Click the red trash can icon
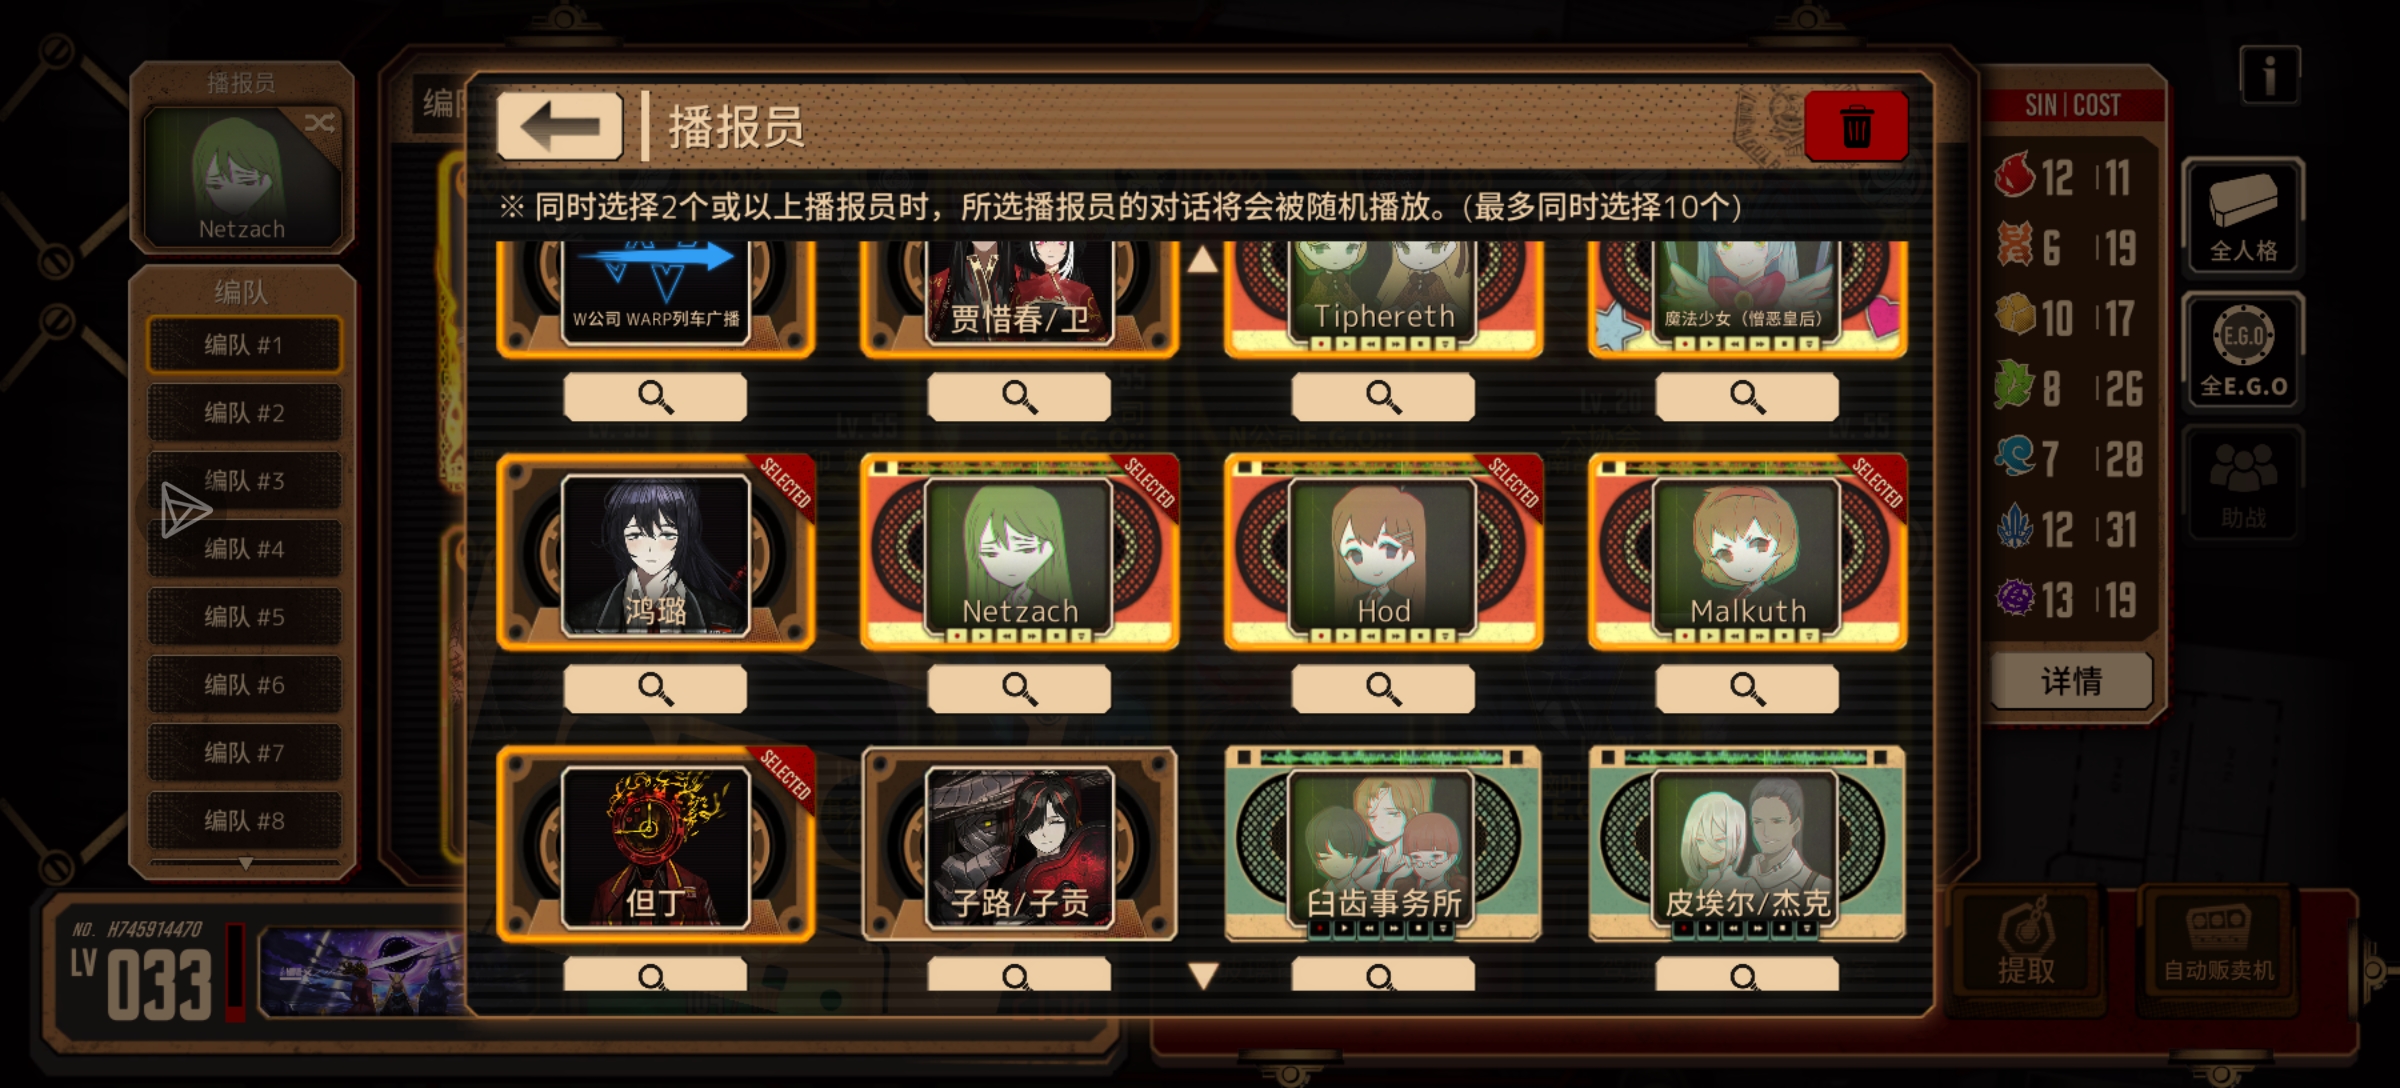Screen dimensions: 2400x1088 click(x=1856, y=126)
